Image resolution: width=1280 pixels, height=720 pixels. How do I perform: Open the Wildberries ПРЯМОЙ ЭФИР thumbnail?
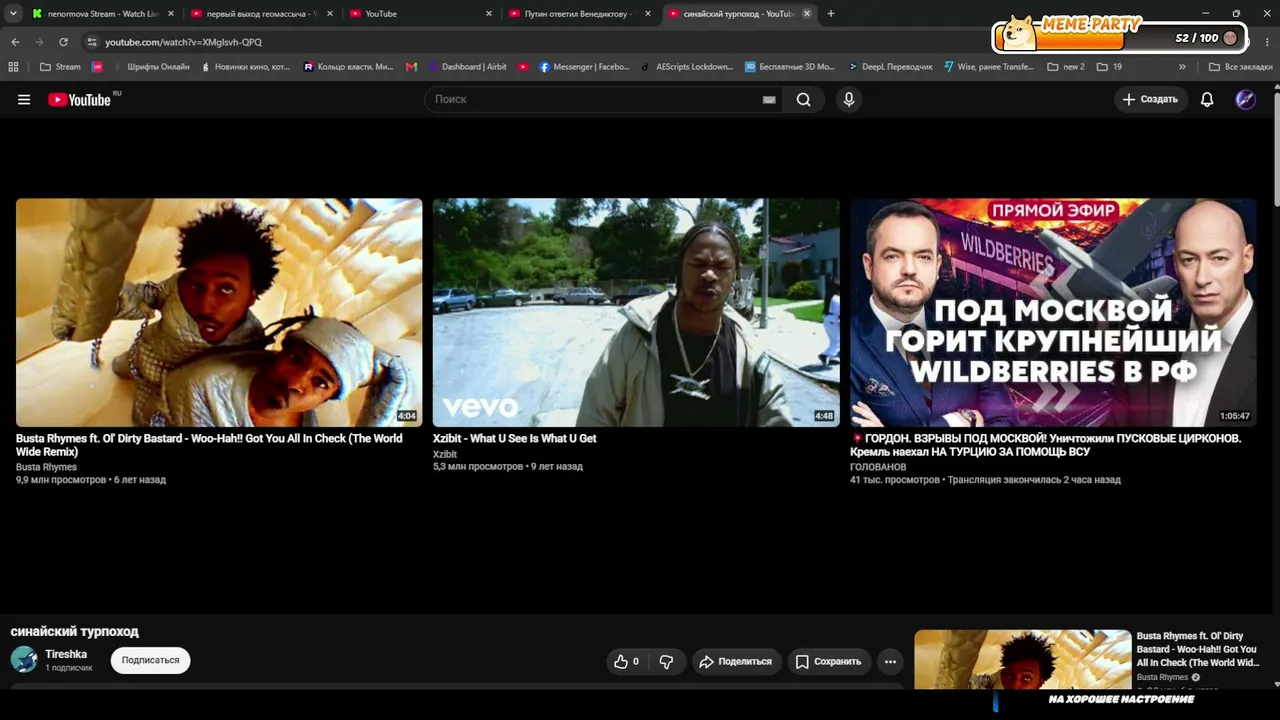click(1053, 312)
